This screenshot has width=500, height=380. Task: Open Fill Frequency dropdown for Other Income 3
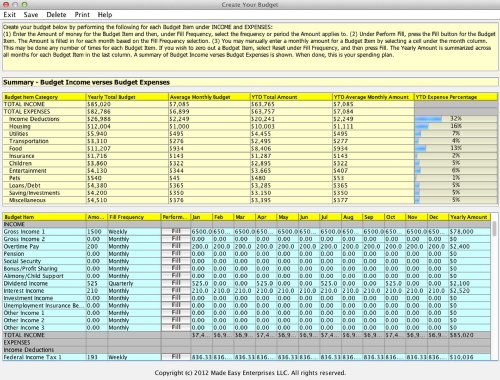[134, 328]
